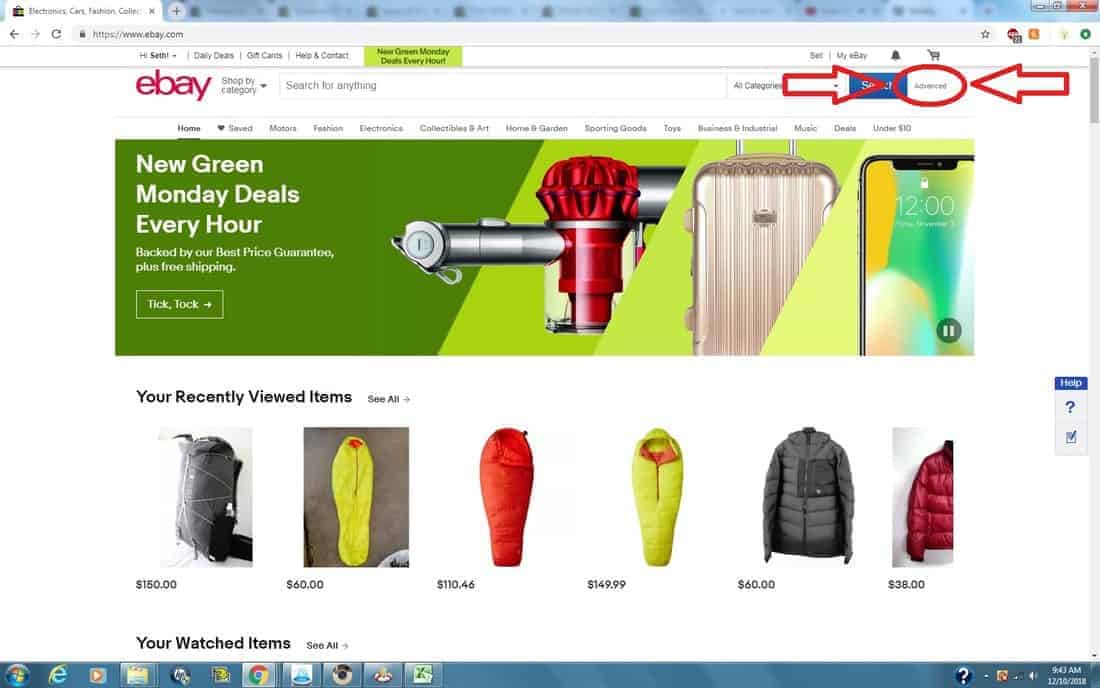Image resolution: width=1100 pixels, height=688 pixels.
Task: Open the Motors category
Action: 283,128
